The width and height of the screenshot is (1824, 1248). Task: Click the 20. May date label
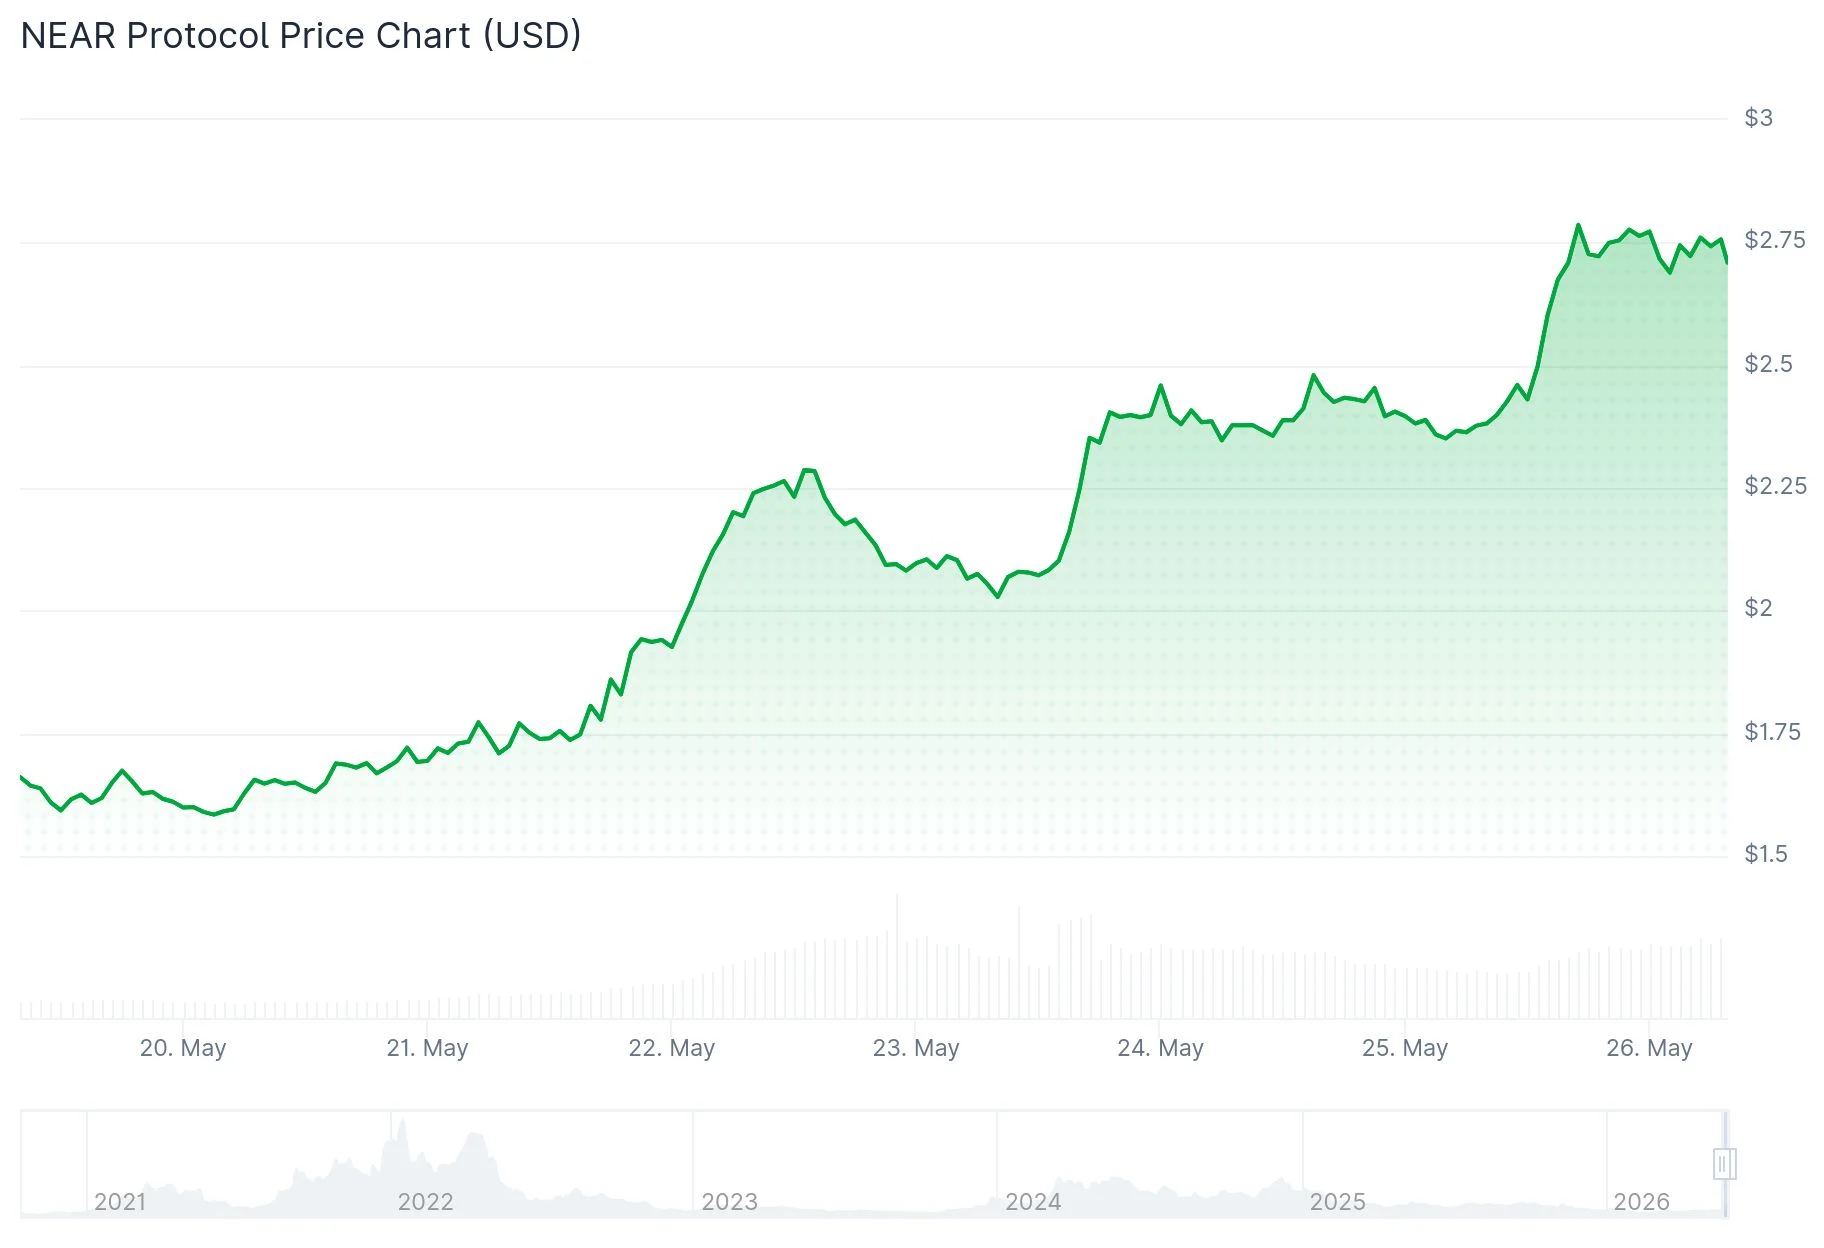click(x=183, y=1048)
